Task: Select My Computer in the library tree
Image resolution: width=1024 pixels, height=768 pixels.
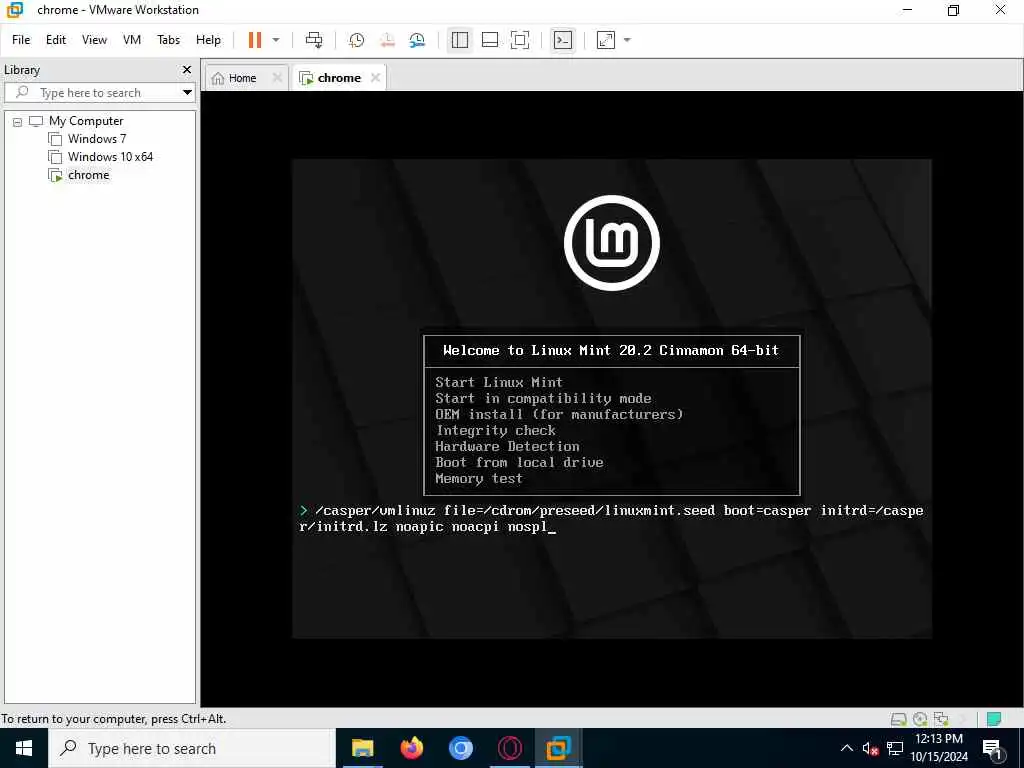Action: coord(86,121)
